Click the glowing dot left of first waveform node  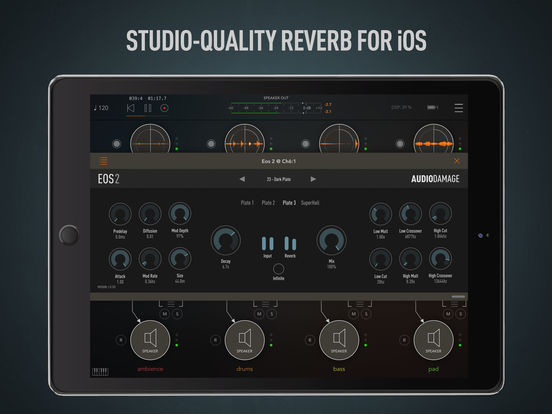point(117,144)
